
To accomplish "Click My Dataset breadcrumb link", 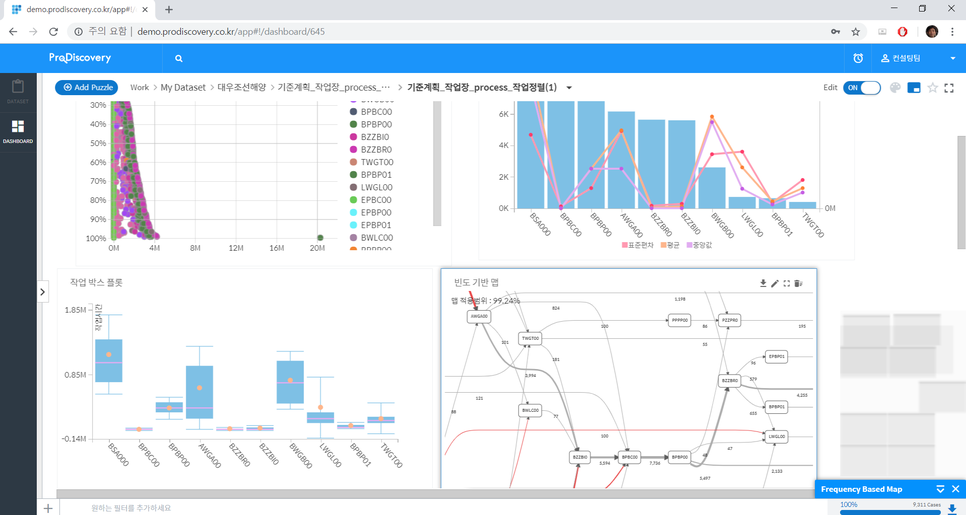I will coord(184,88).
